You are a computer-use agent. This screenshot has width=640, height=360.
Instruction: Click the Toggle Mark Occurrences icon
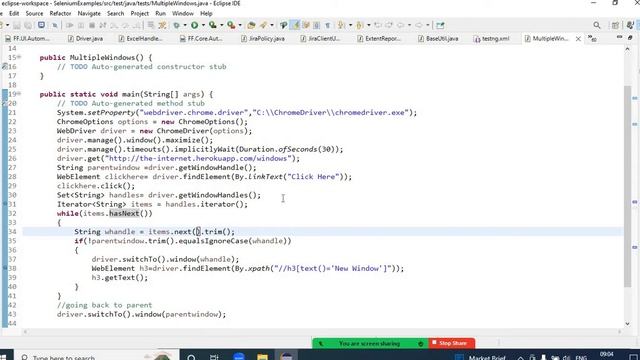[x=294, y=25]
